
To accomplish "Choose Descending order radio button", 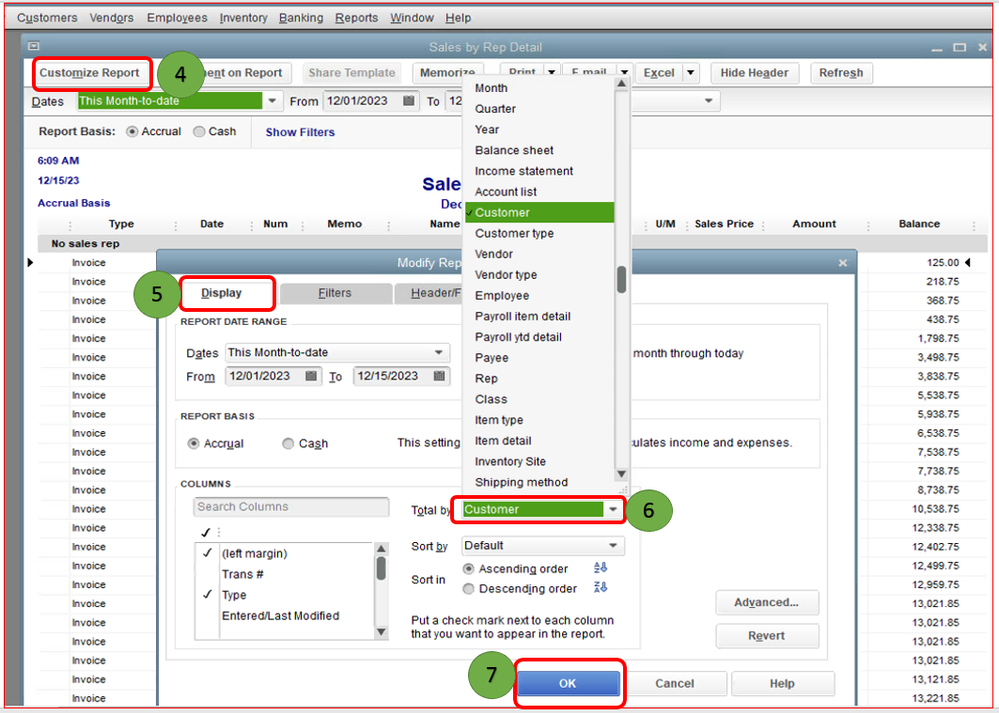I will (468, 589).
